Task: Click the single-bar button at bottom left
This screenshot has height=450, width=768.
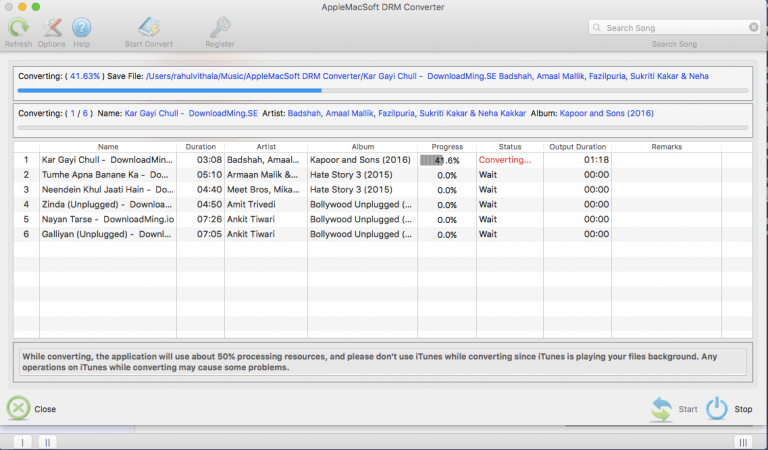Action: point(23,442)
